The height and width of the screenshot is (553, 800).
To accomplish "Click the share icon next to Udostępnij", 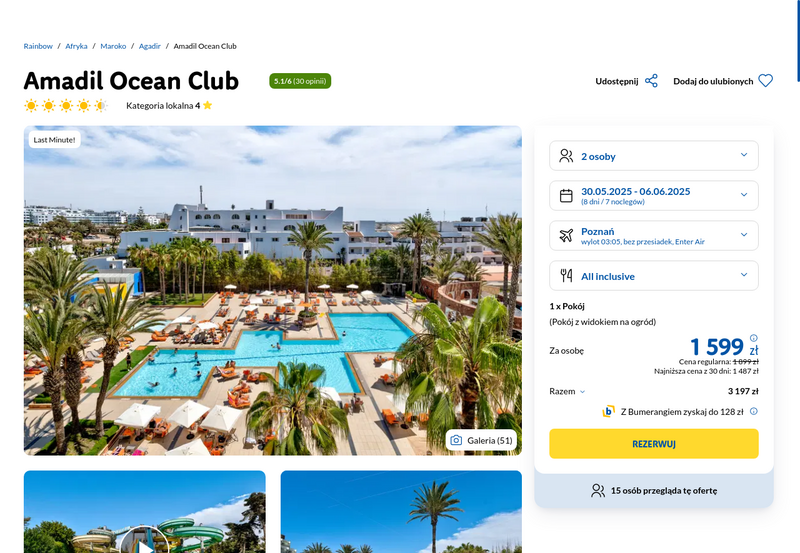I will pyautogui.click(x=651, y=81).
